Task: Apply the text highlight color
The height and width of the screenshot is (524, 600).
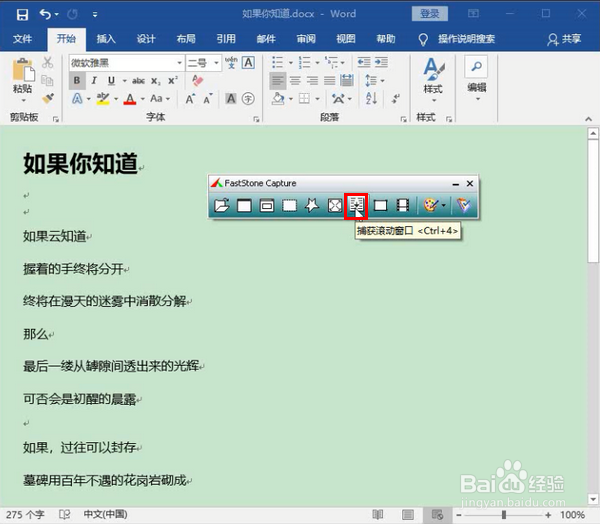Action: pyautogui.click(x=103, y=99)
